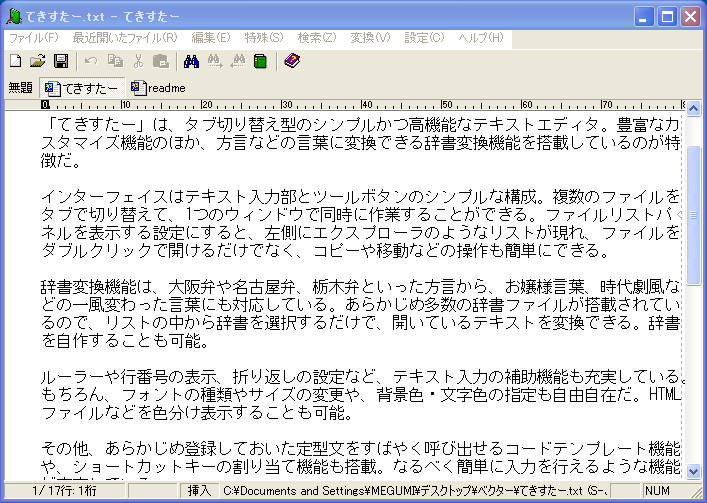707x503 pixels.
Task: Open the 特殊(S) menu
Action: click(264, 38)
